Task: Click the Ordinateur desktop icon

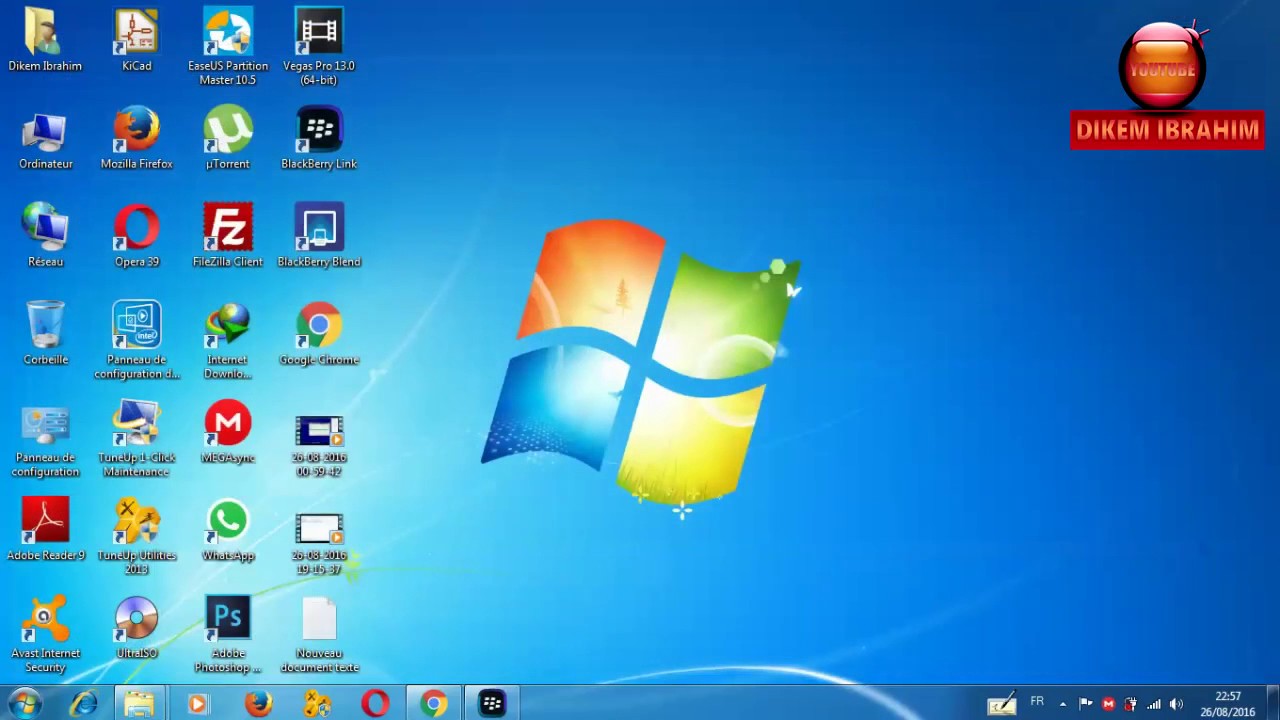Action: point(45,138)
